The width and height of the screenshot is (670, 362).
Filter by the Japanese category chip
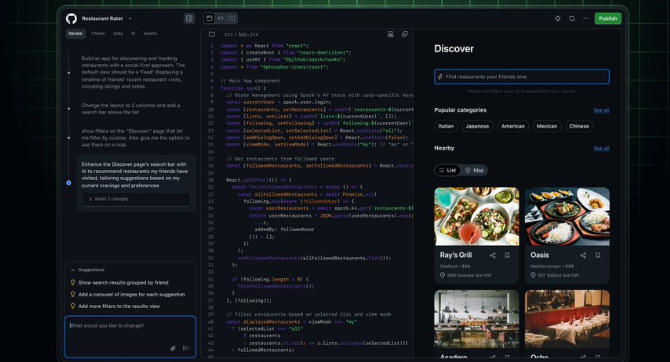tap(477, 126)
